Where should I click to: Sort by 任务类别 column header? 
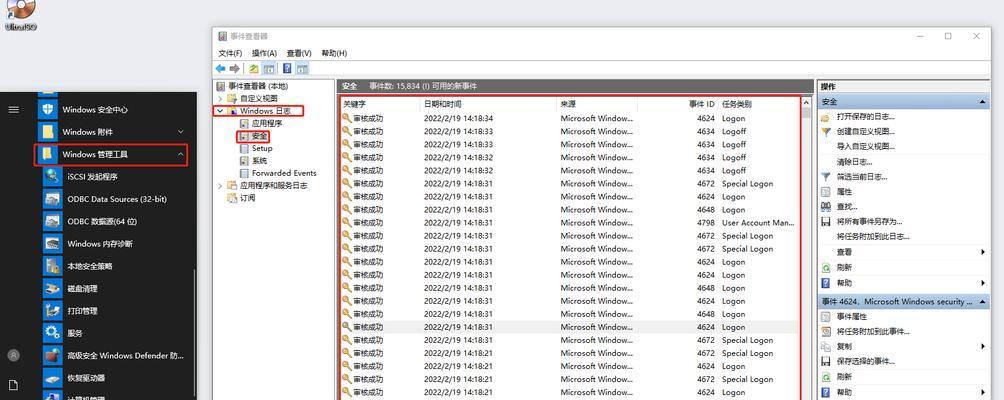pos(758,104)
